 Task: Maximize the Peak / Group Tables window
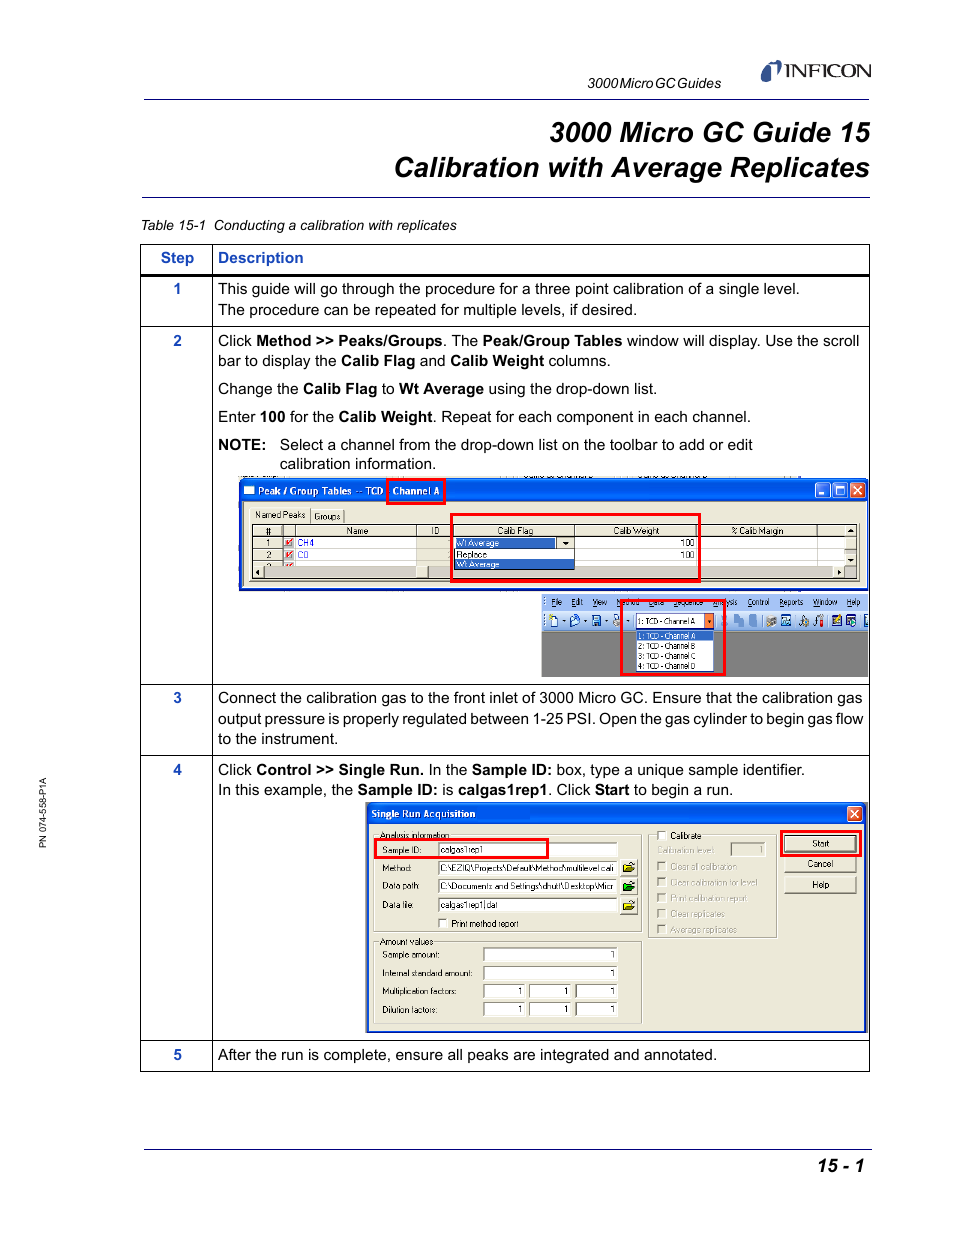[840, 490]
